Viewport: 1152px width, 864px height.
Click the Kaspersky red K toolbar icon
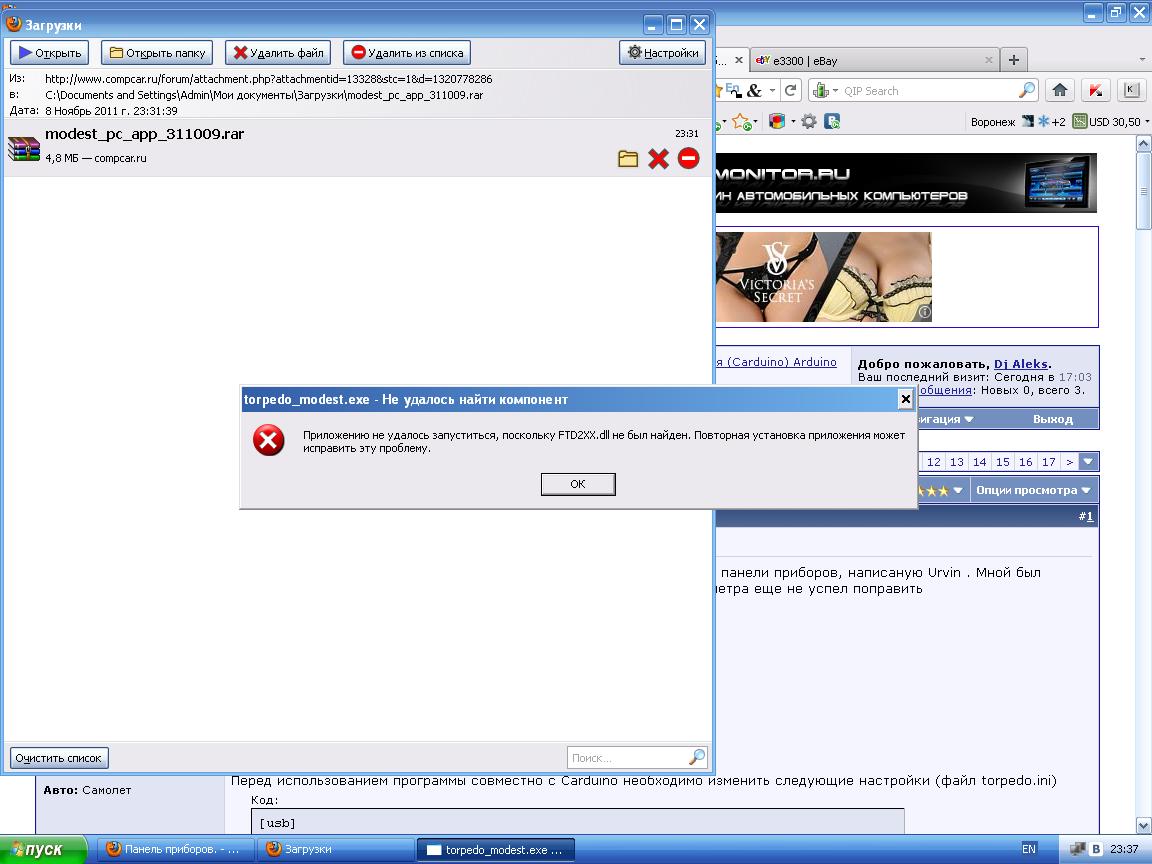1096,91
